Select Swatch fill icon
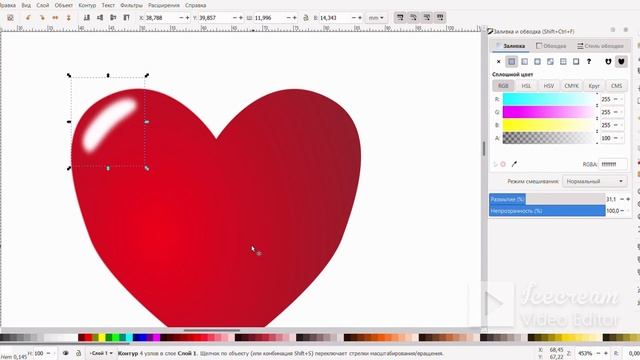 coord(576,62)
